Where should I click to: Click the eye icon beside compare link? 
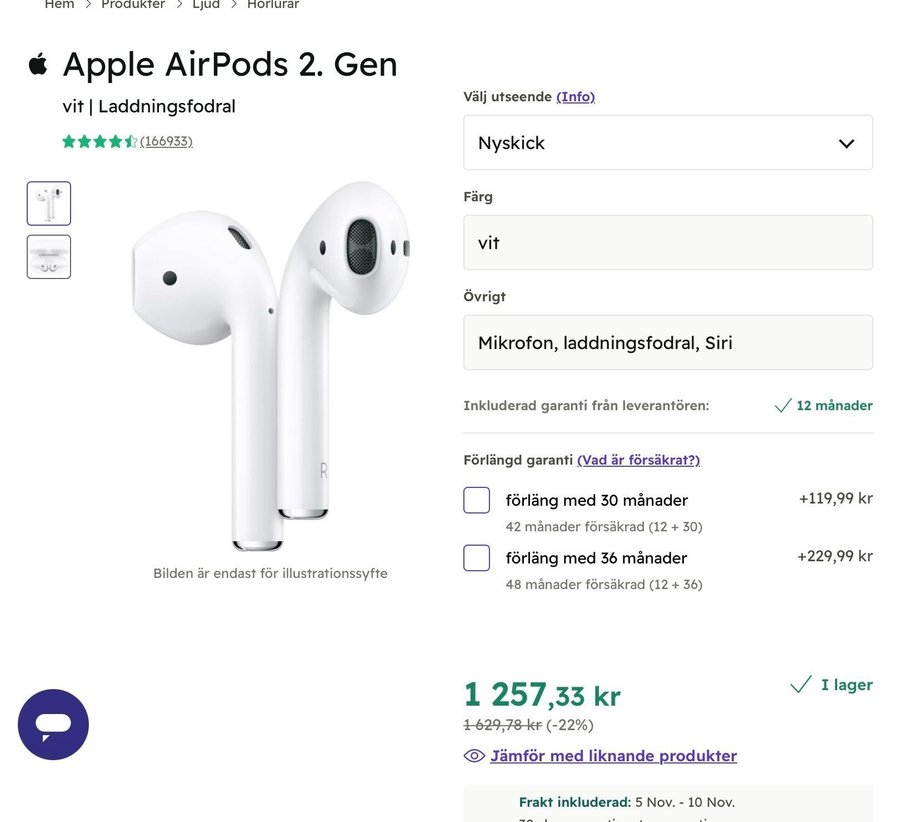pos(474,756)
